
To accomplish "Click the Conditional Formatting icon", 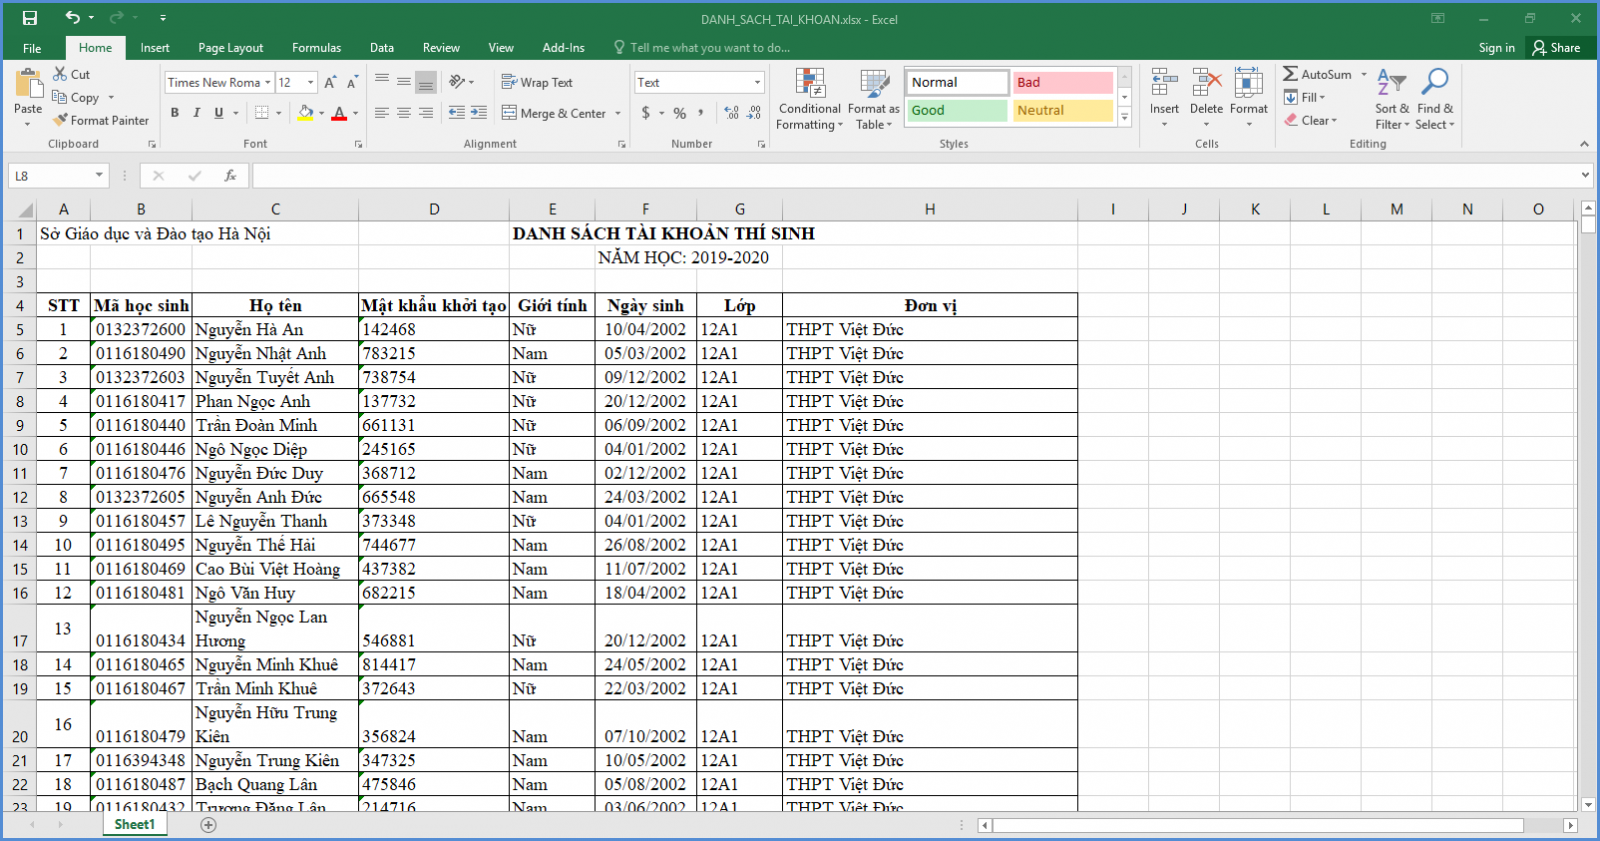I will click(809, 85).
